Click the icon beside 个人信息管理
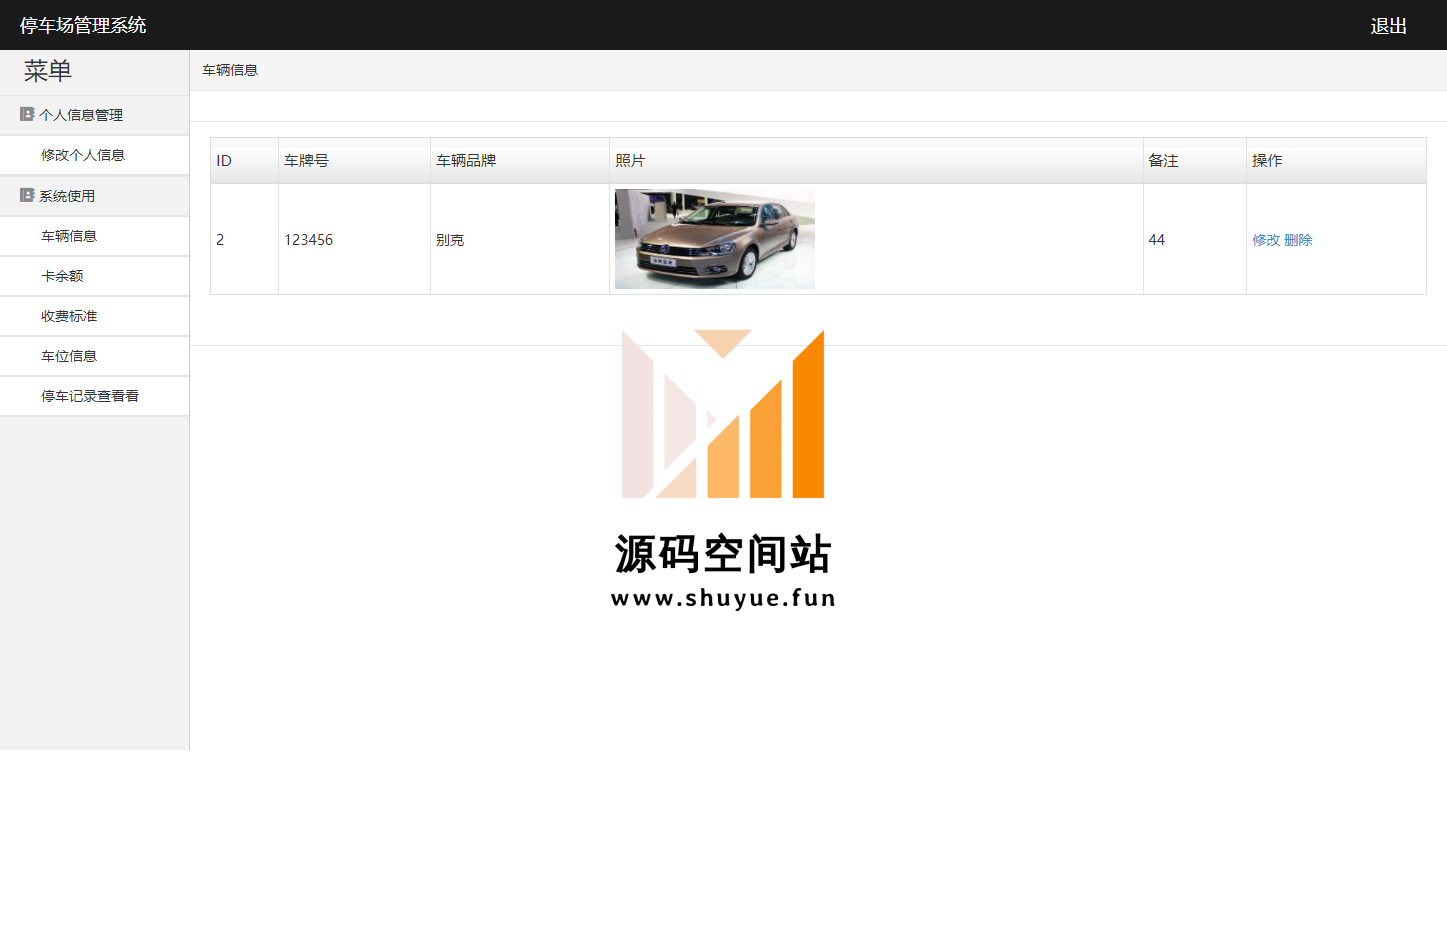The height and width of the screenshot is (943, 1447). 27,114
